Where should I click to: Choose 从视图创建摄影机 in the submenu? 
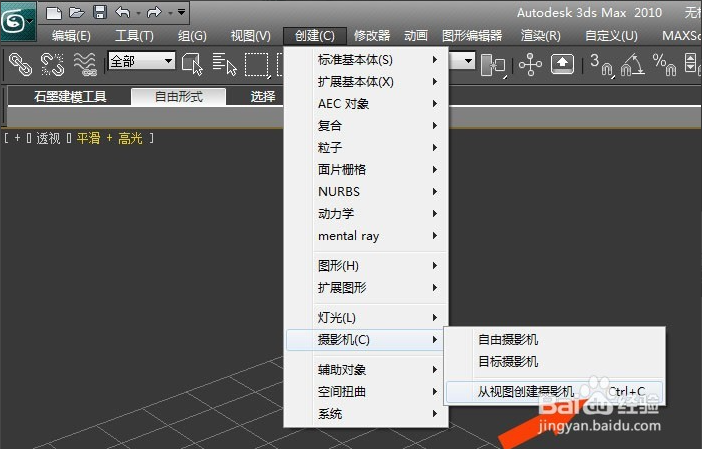point(554,392)
